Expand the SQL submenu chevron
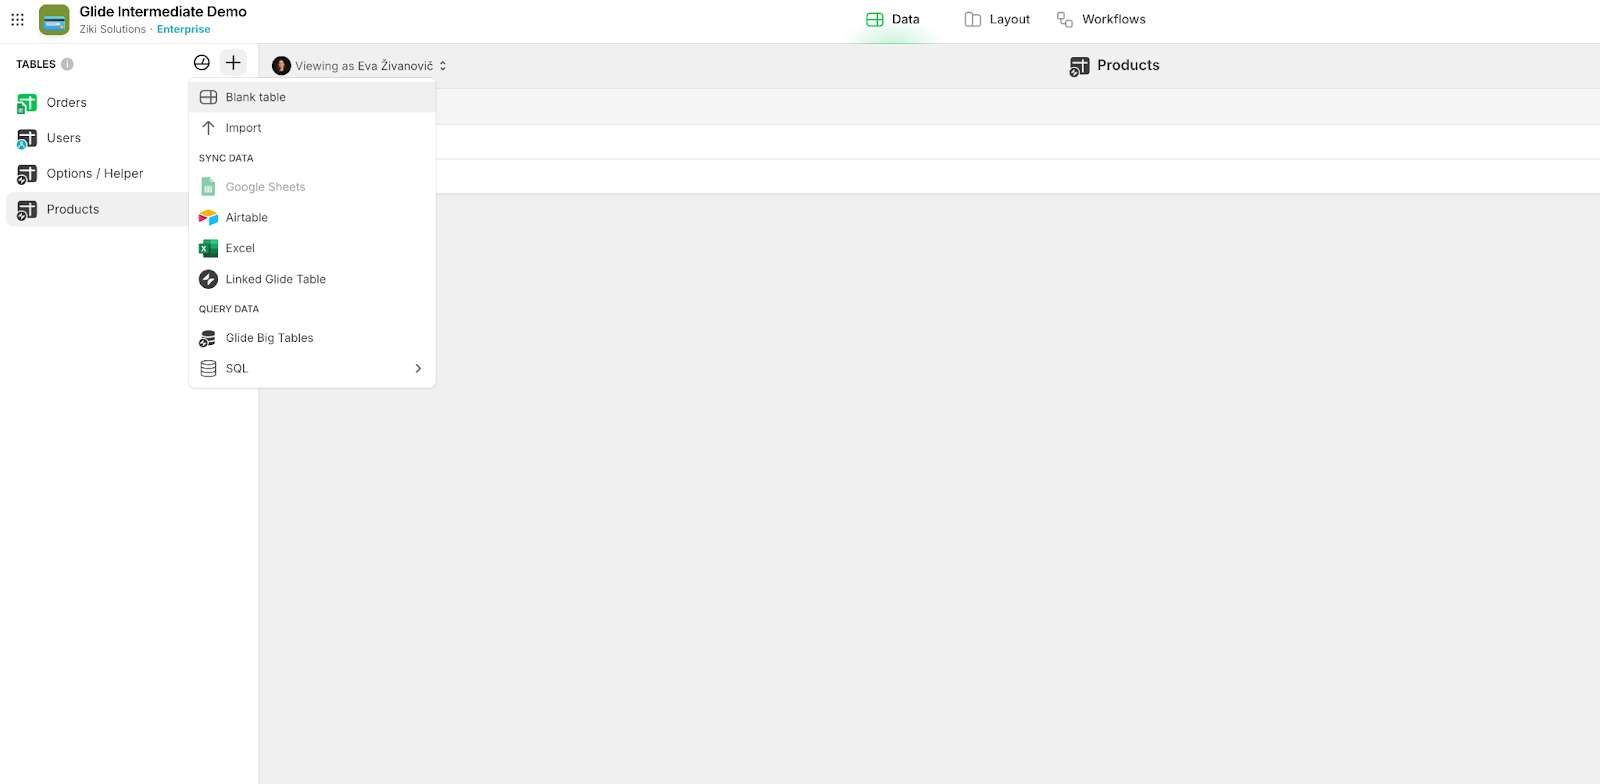 pyautogui.click(x=418, y=369)
